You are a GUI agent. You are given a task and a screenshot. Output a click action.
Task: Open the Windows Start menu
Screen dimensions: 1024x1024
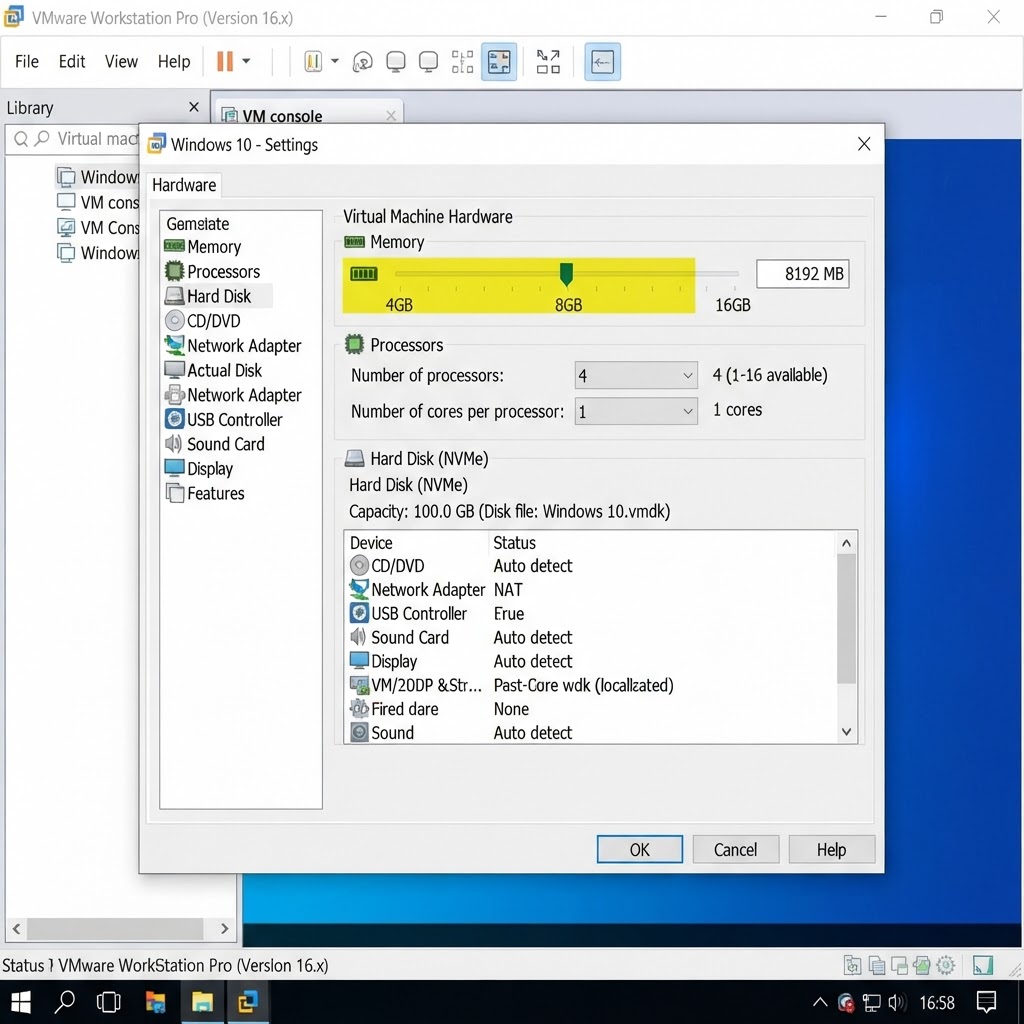20,1002
